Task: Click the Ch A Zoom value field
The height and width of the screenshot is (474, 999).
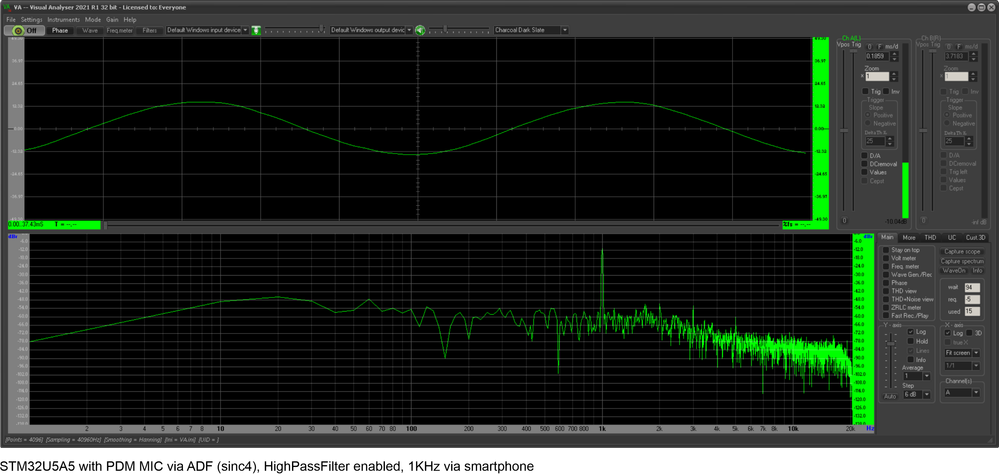Action: click(877, 76)
